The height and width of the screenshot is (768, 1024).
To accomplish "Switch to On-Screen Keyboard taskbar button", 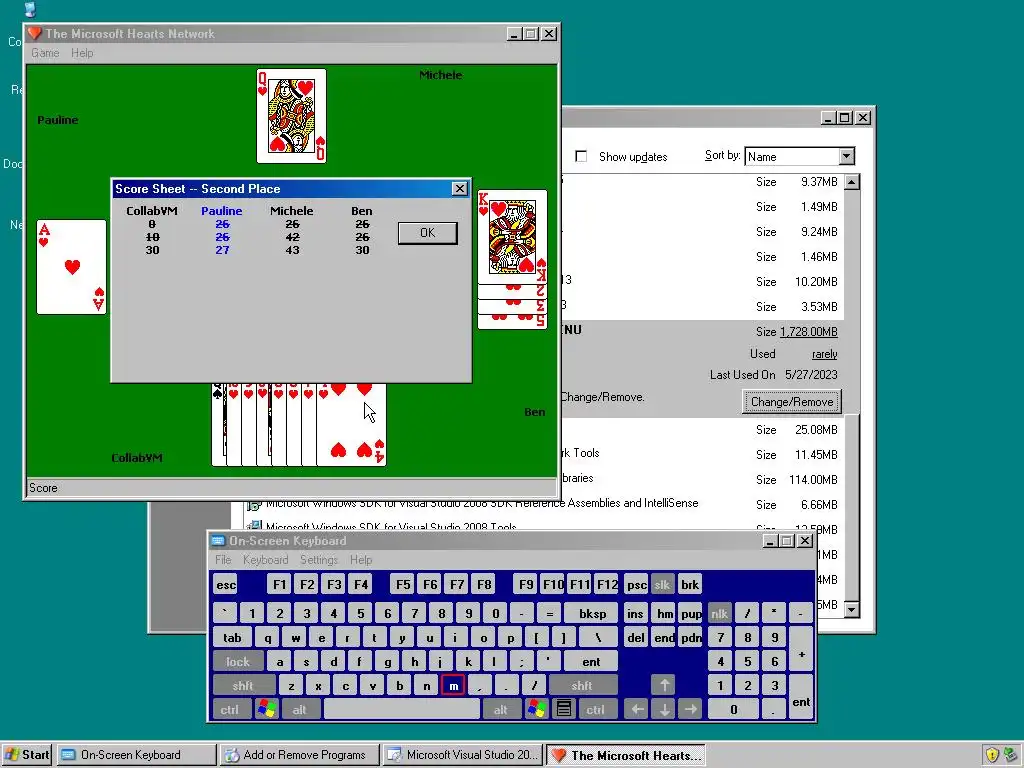I will pyautogui.click(x=136, y=755).
